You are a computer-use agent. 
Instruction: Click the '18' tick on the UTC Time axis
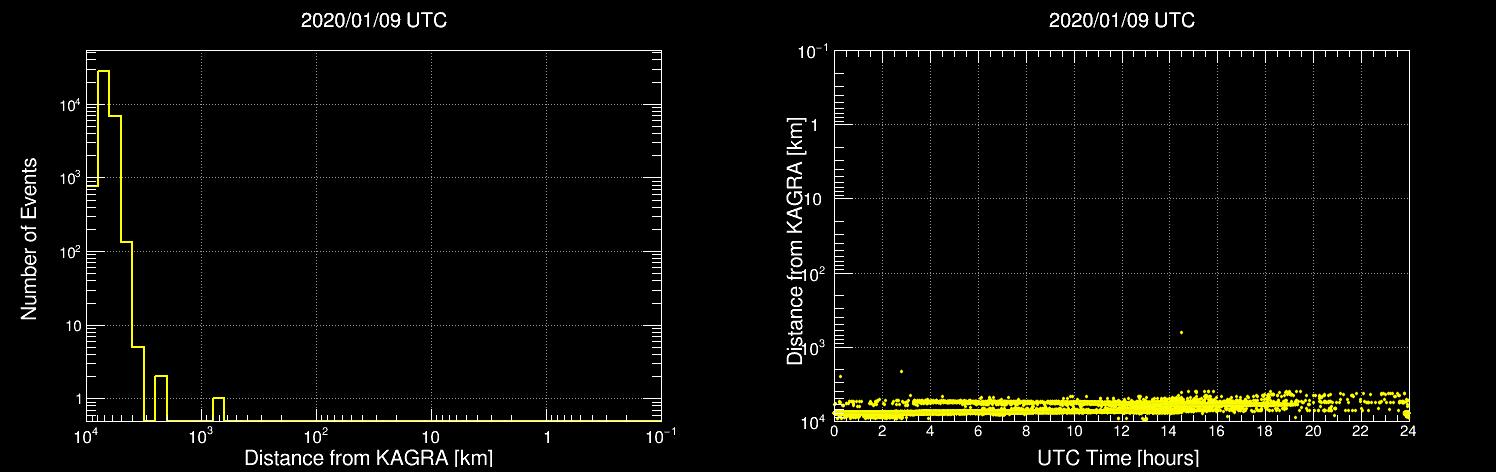1266,431
